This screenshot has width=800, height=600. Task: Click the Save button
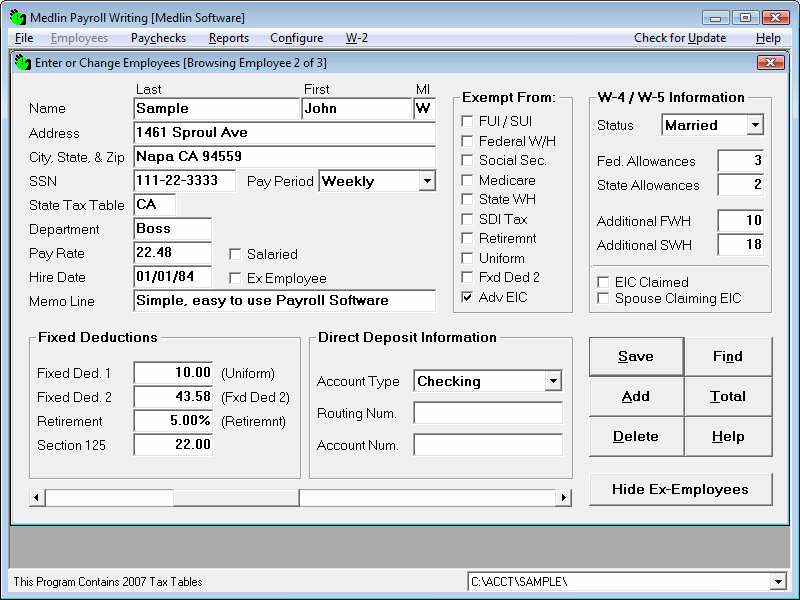[x=636, y=356]
